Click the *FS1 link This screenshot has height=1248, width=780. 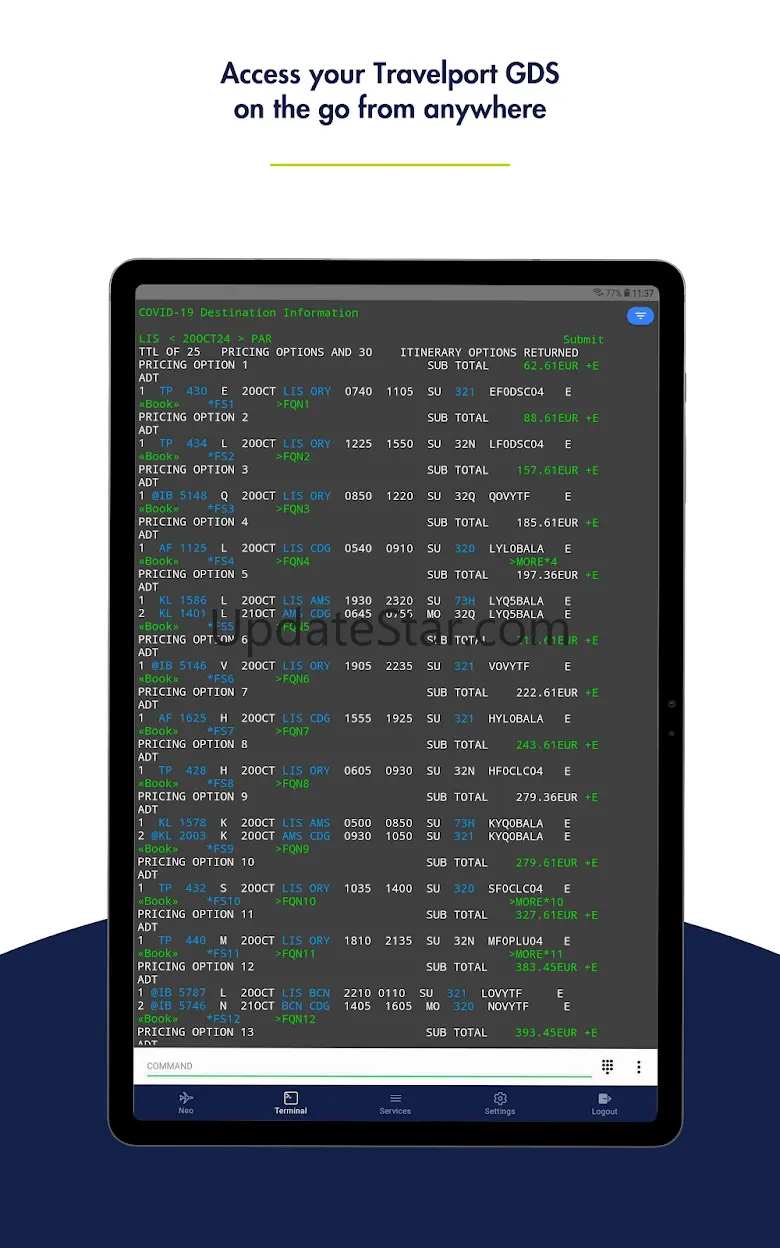220,405
